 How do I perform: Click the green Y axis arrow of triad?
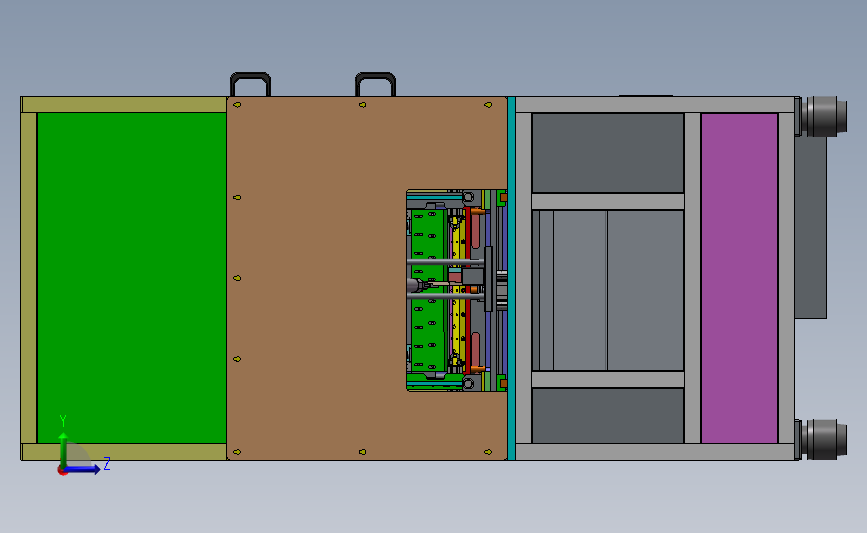click(64, 449)
